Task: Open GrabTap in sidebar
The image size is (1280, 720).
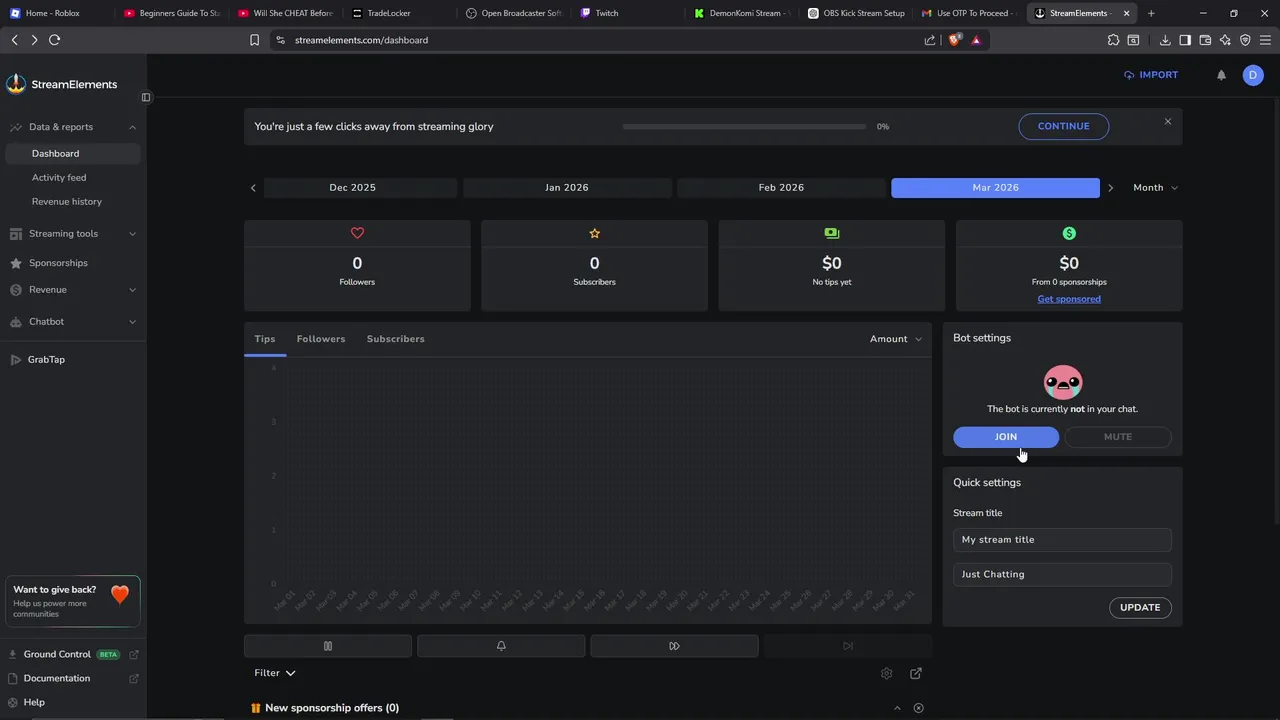Action: click(46, 360)
